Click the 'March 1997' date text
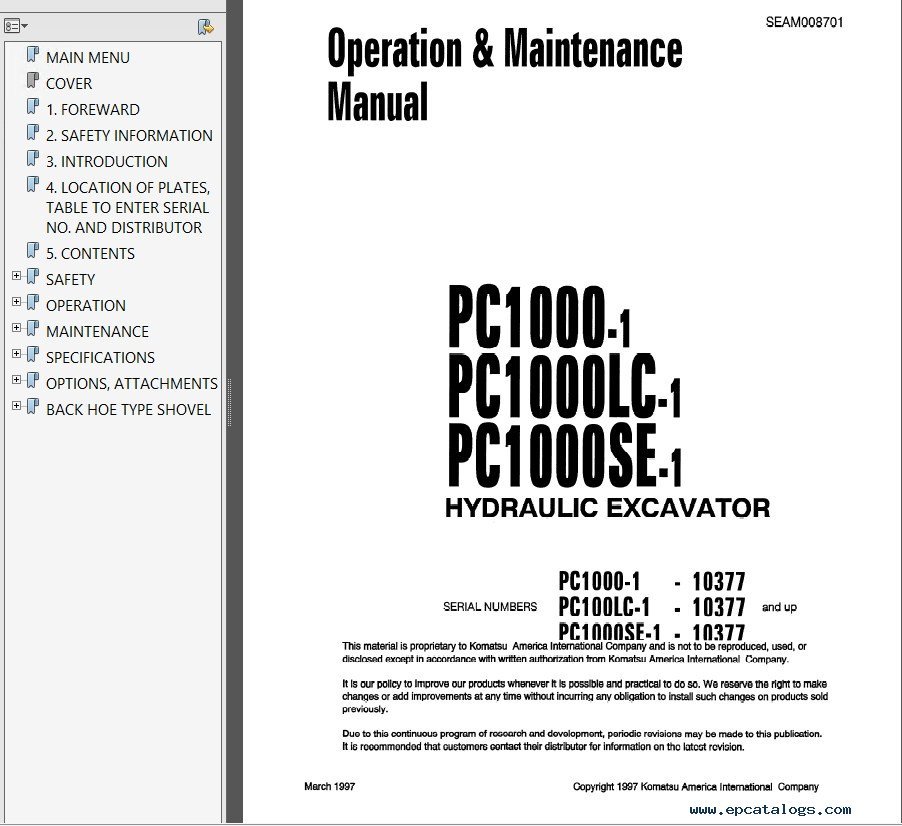Screen dimensions: 902x826 [x=330, y=786]
